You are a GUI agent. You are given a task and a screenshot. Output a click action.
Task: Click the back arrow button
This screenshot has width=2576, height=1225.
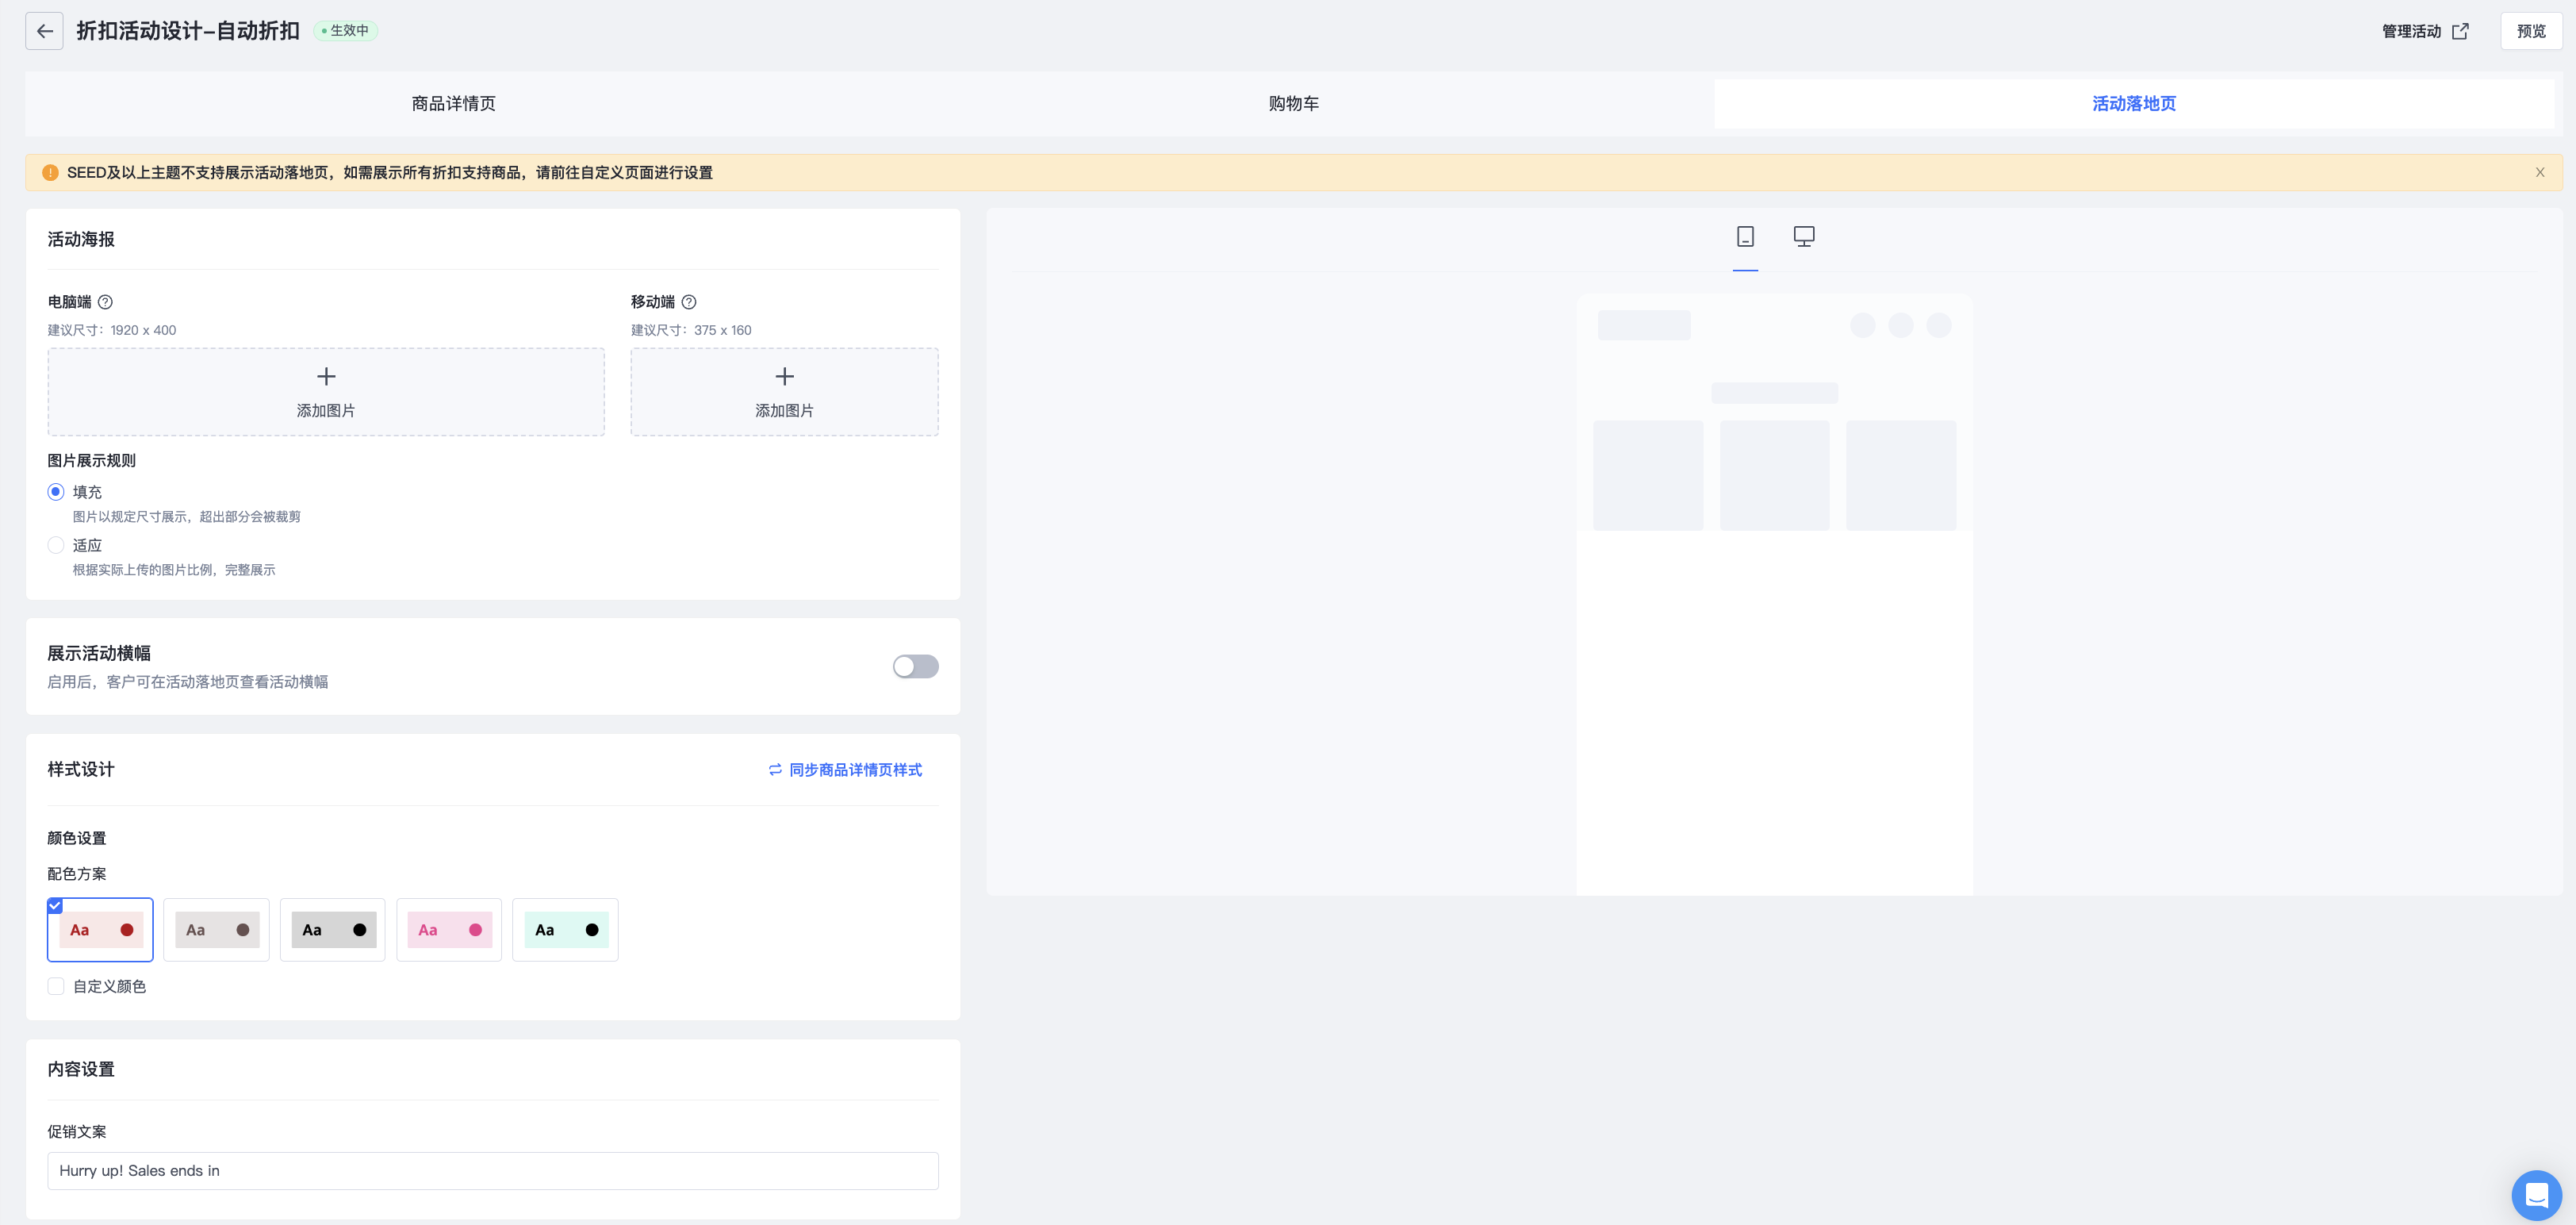(44, 31)
